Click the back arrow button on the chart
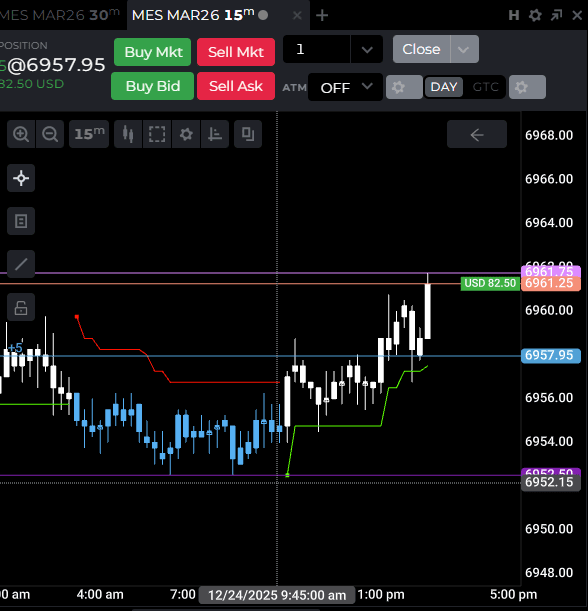 click(x=477, y=134)
